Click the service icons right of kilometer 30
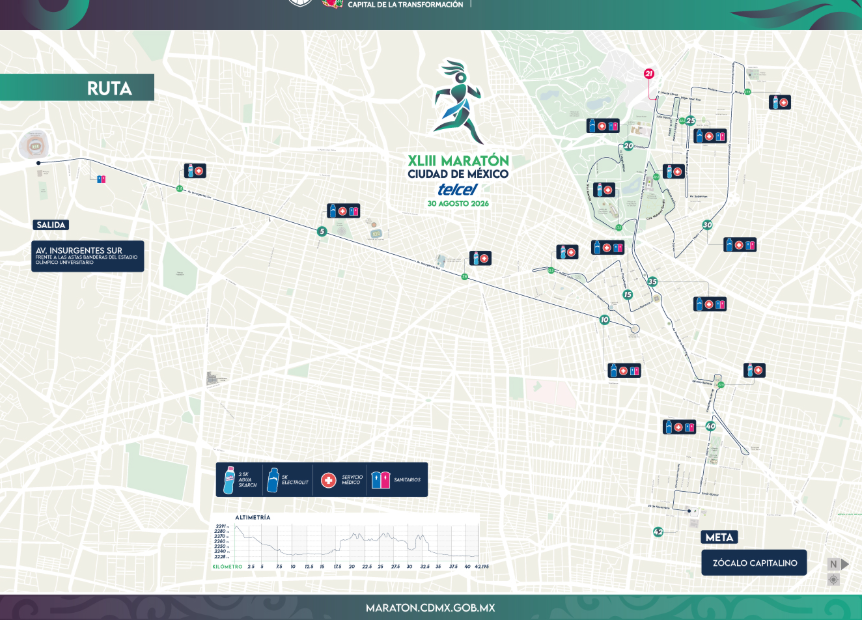This screenshot has height=621, width=862. click(x=740, y=245)
